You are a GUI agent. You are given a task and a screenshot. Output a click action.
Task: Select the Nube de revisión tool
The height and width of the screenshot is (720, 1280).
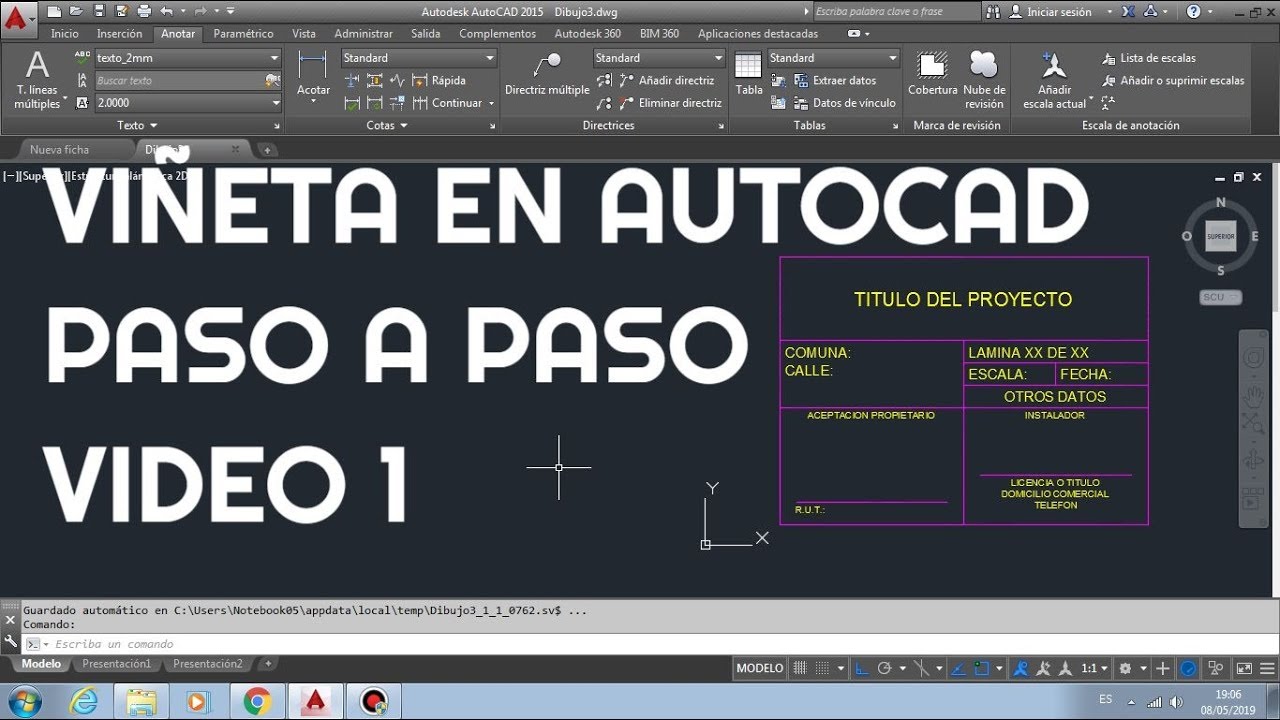[x=984, y=80]
